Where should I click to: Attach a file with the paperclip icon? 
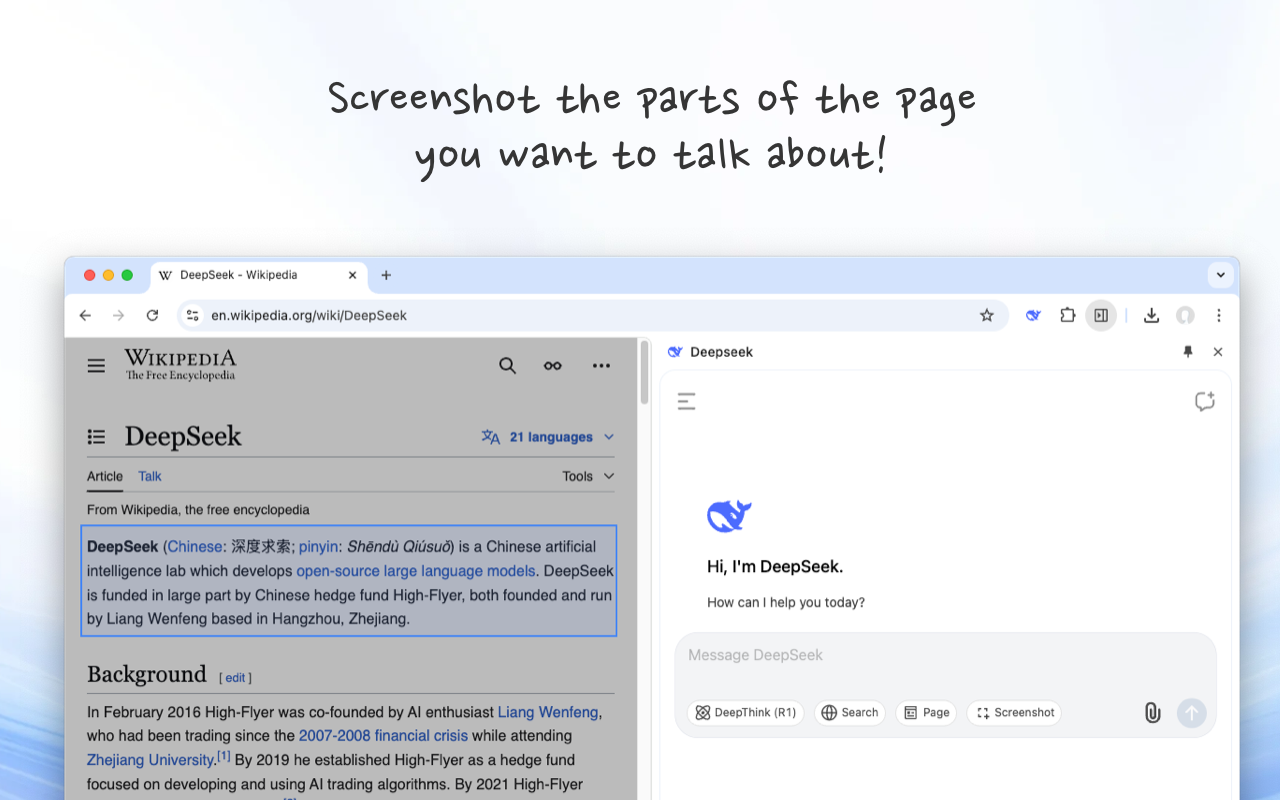tap(1152, 713)
